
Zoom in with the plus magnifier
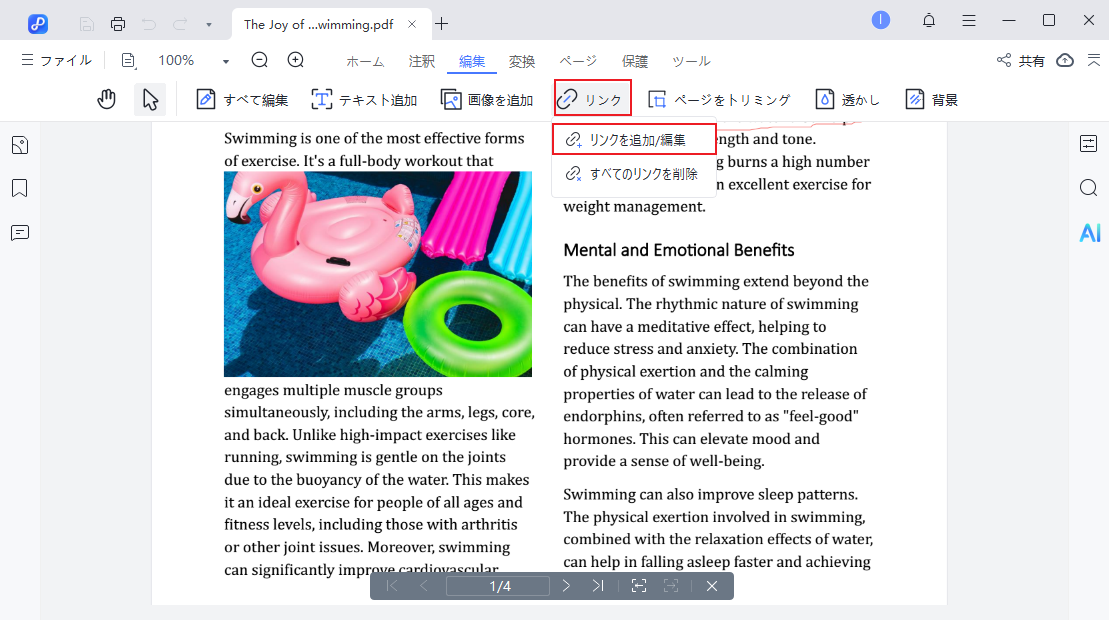[x=296, y=60]
